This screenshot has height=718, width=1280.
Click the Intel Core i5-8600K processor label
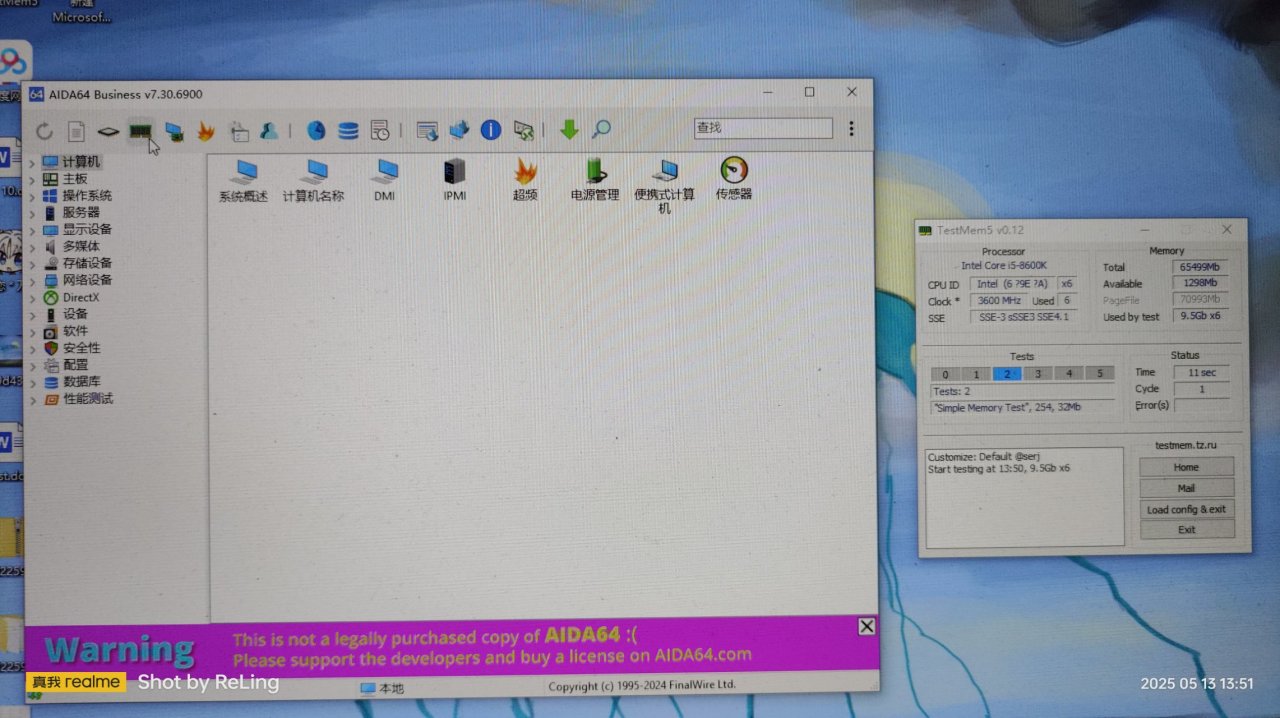[x=1004, y=265]
